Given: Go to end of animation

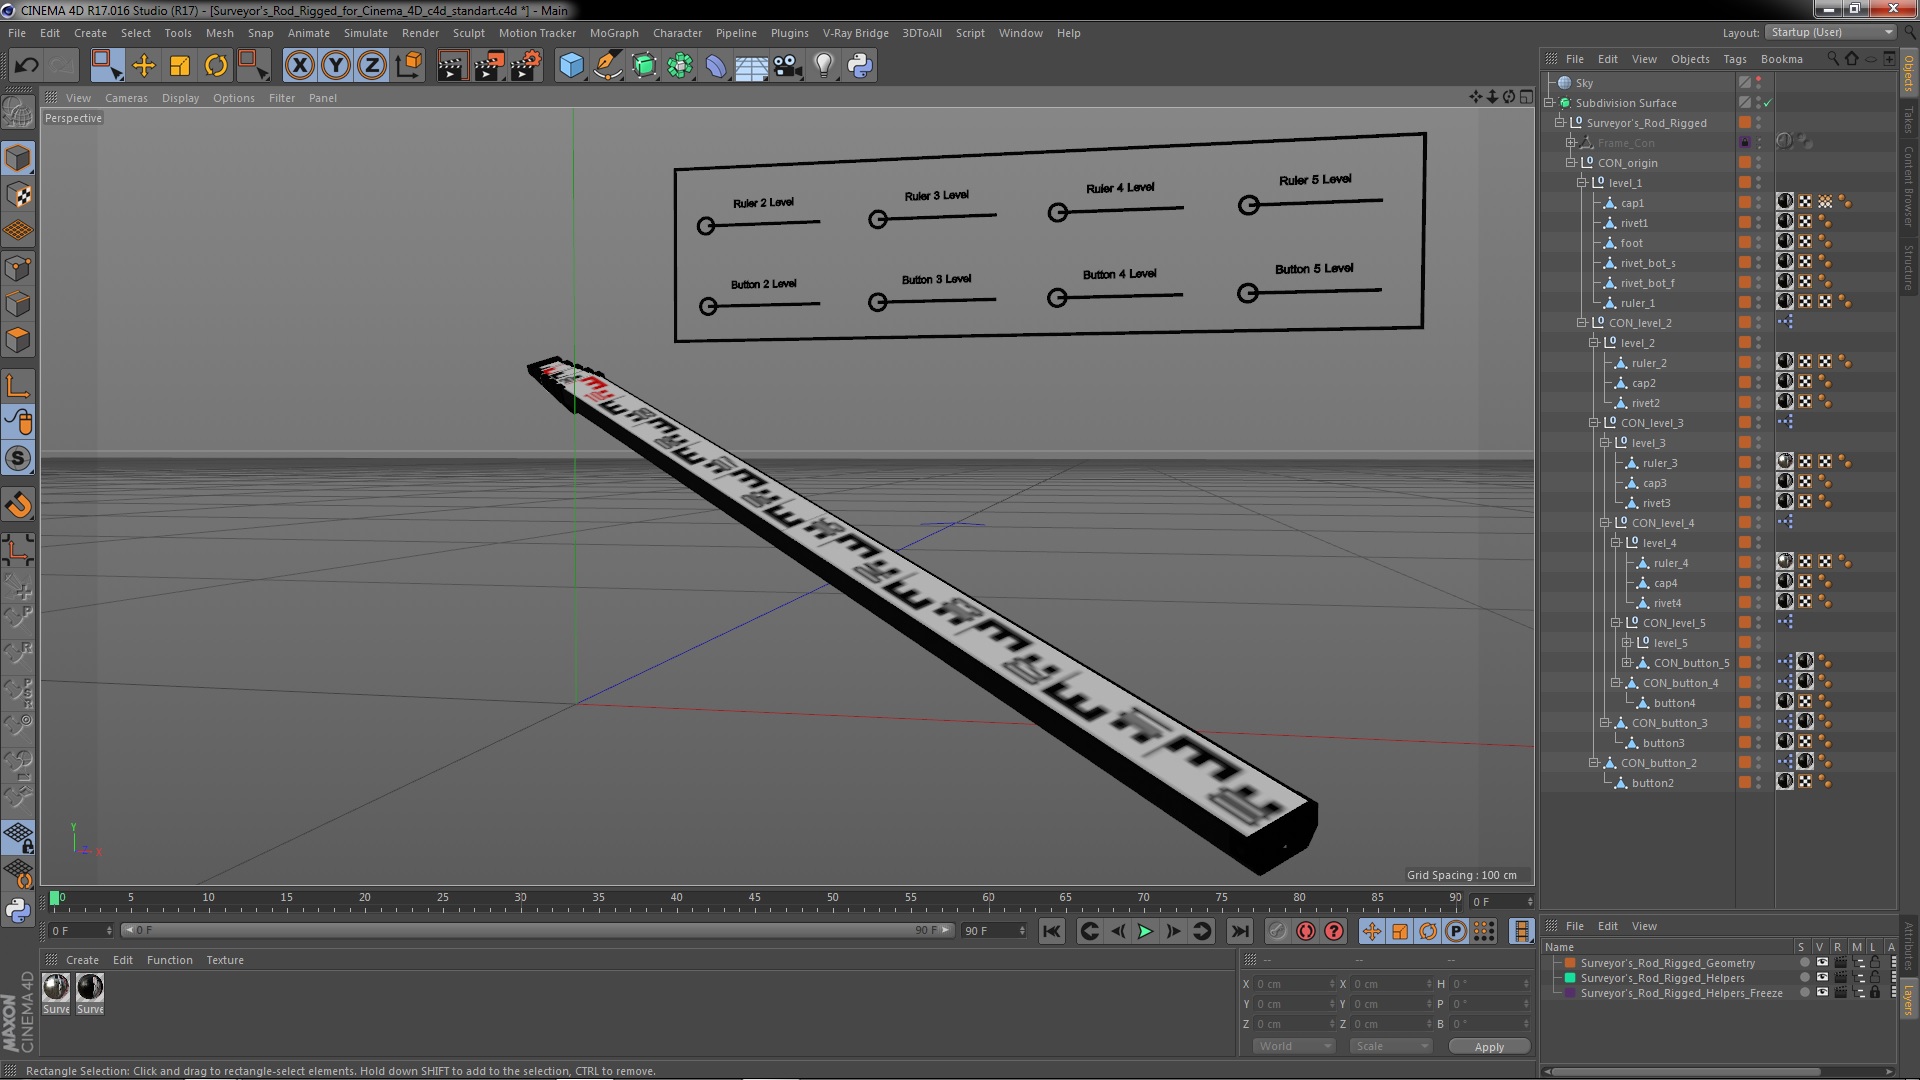Looking at the screenshot, I should (x=1240, y=931).
